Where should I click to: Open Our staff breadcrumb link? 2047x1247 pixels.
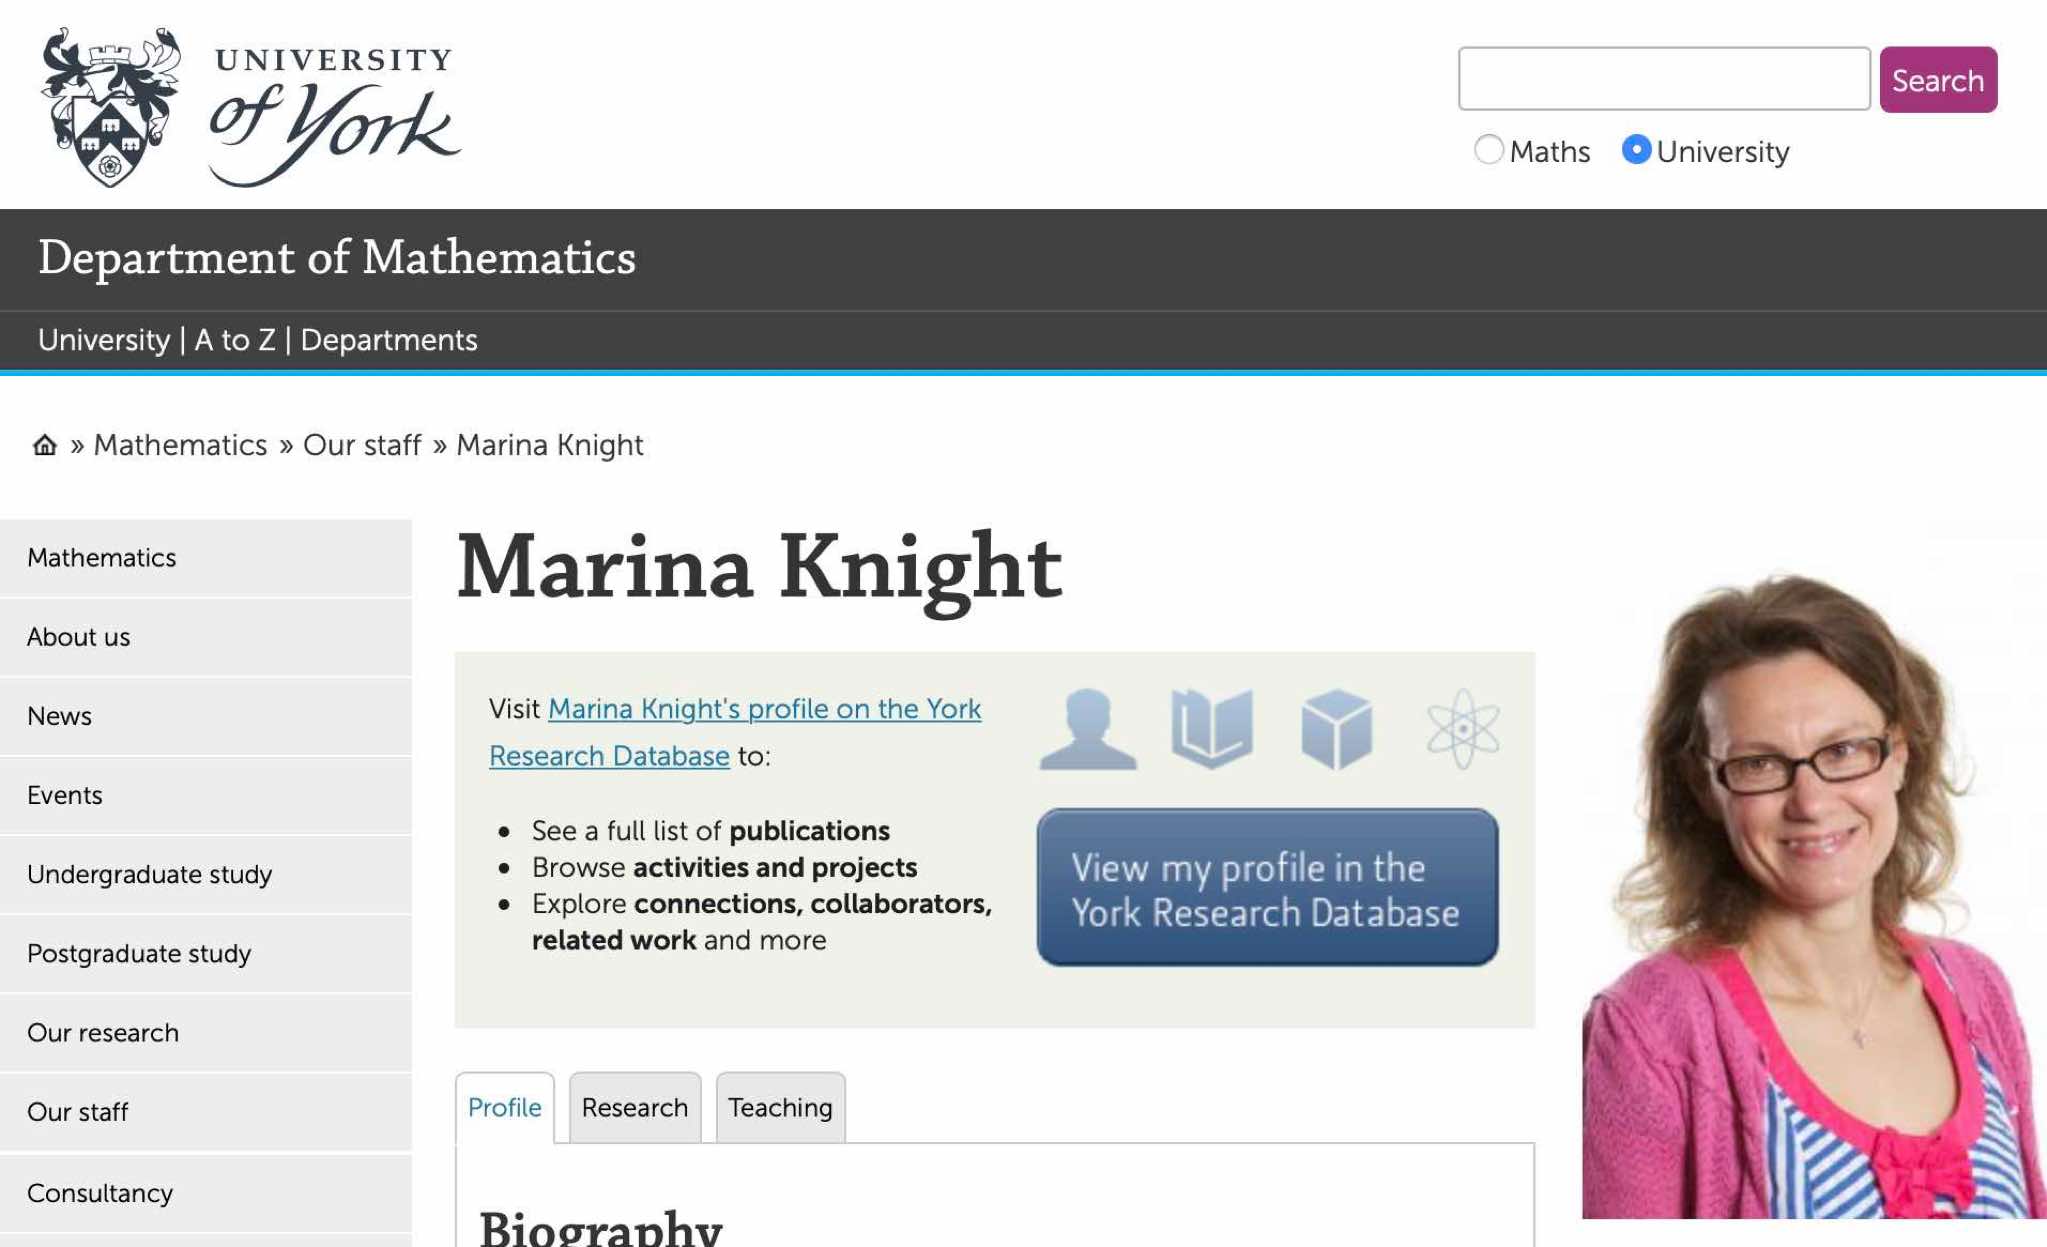pyautogui.click(x=362, y=445)
